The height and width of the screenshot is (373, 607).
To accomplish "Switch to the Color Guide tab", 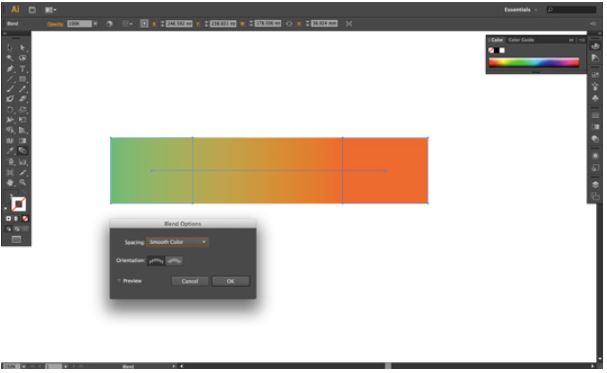I will coord(521,40).
